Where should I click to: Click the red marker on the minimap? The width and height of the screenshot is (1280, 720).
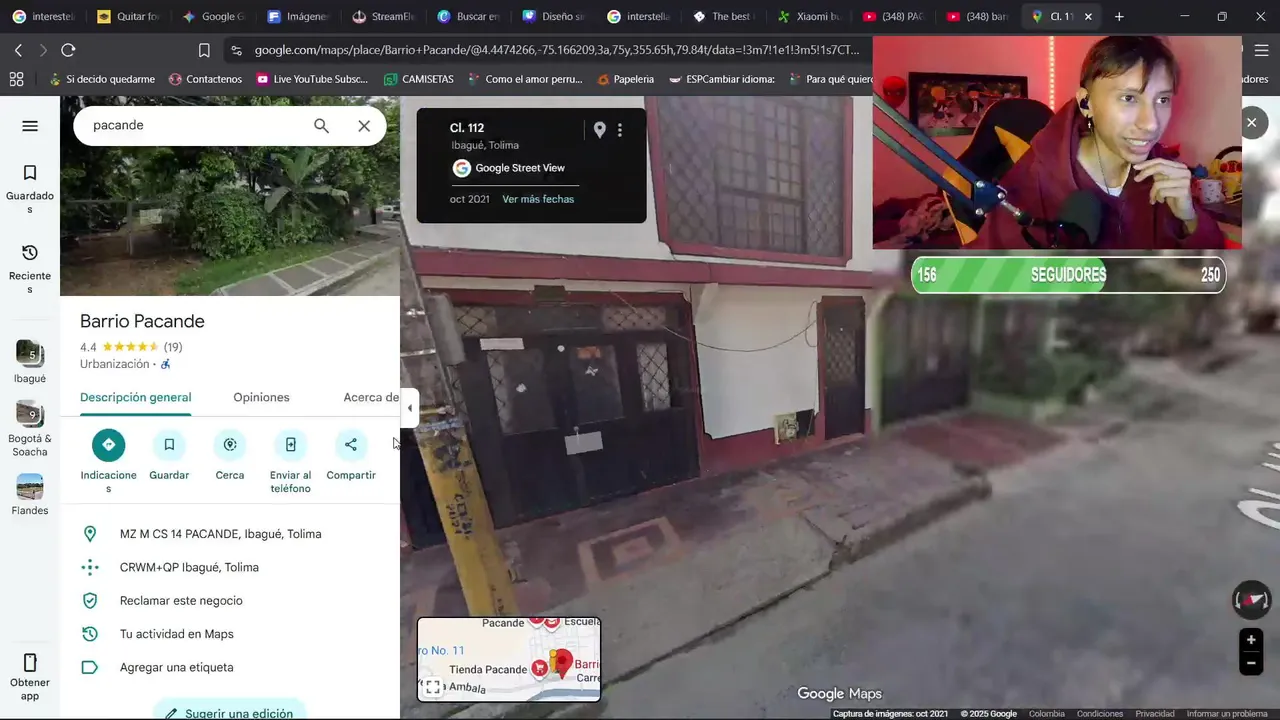click(x=562, y=662)
